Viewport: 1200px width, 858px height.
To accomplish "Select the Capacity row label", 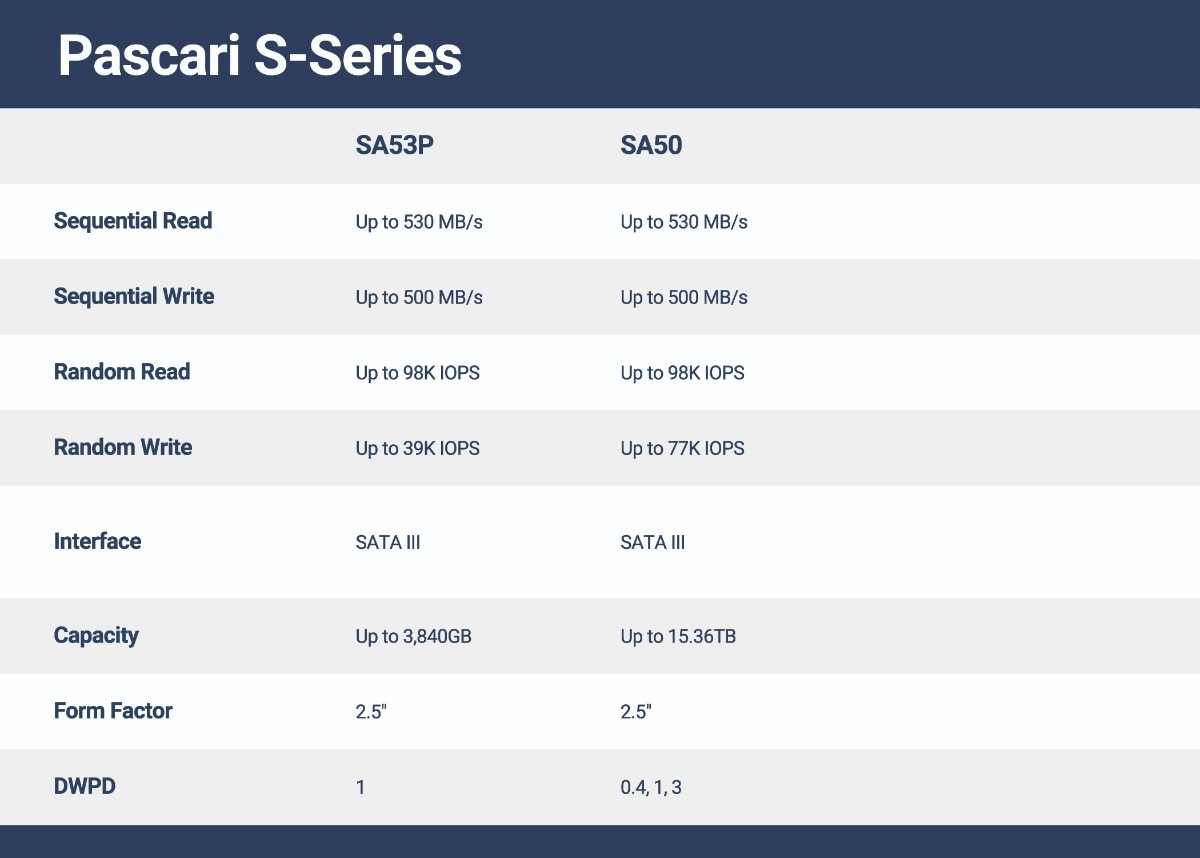I will (96, 636).
